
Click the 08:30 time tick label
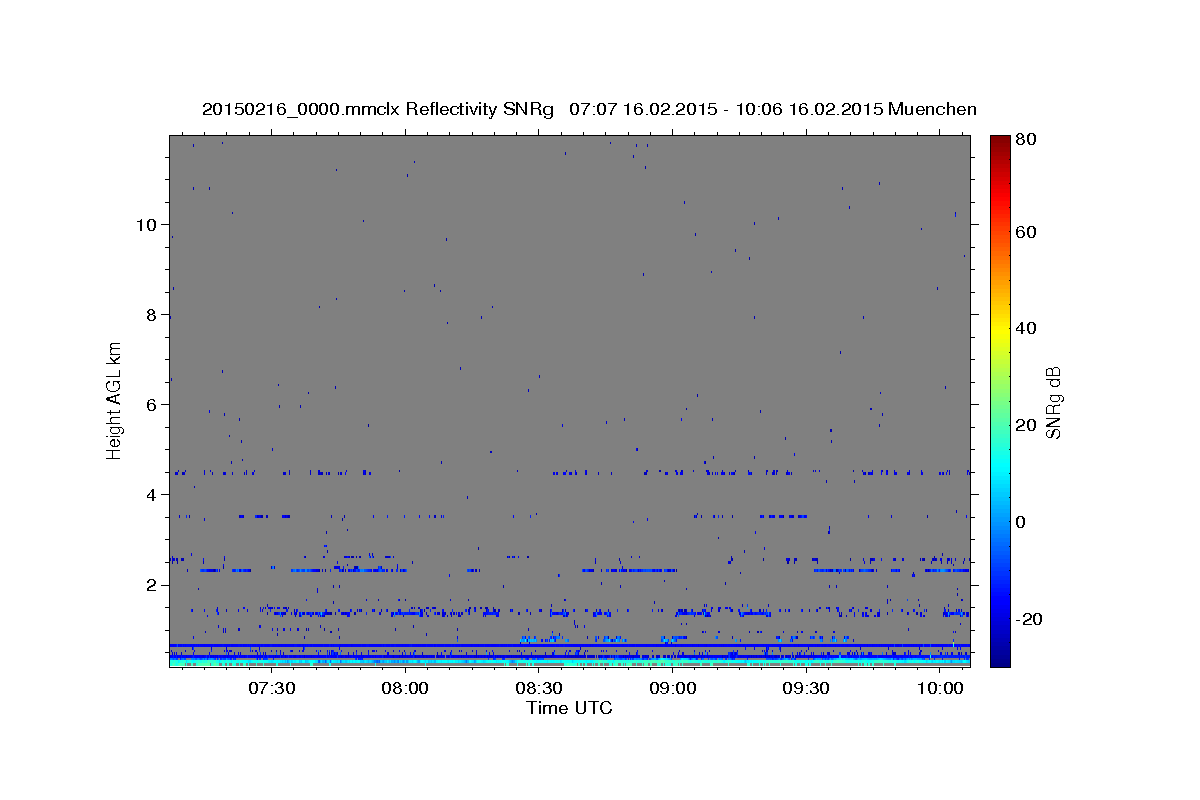[x=538, y=688]
